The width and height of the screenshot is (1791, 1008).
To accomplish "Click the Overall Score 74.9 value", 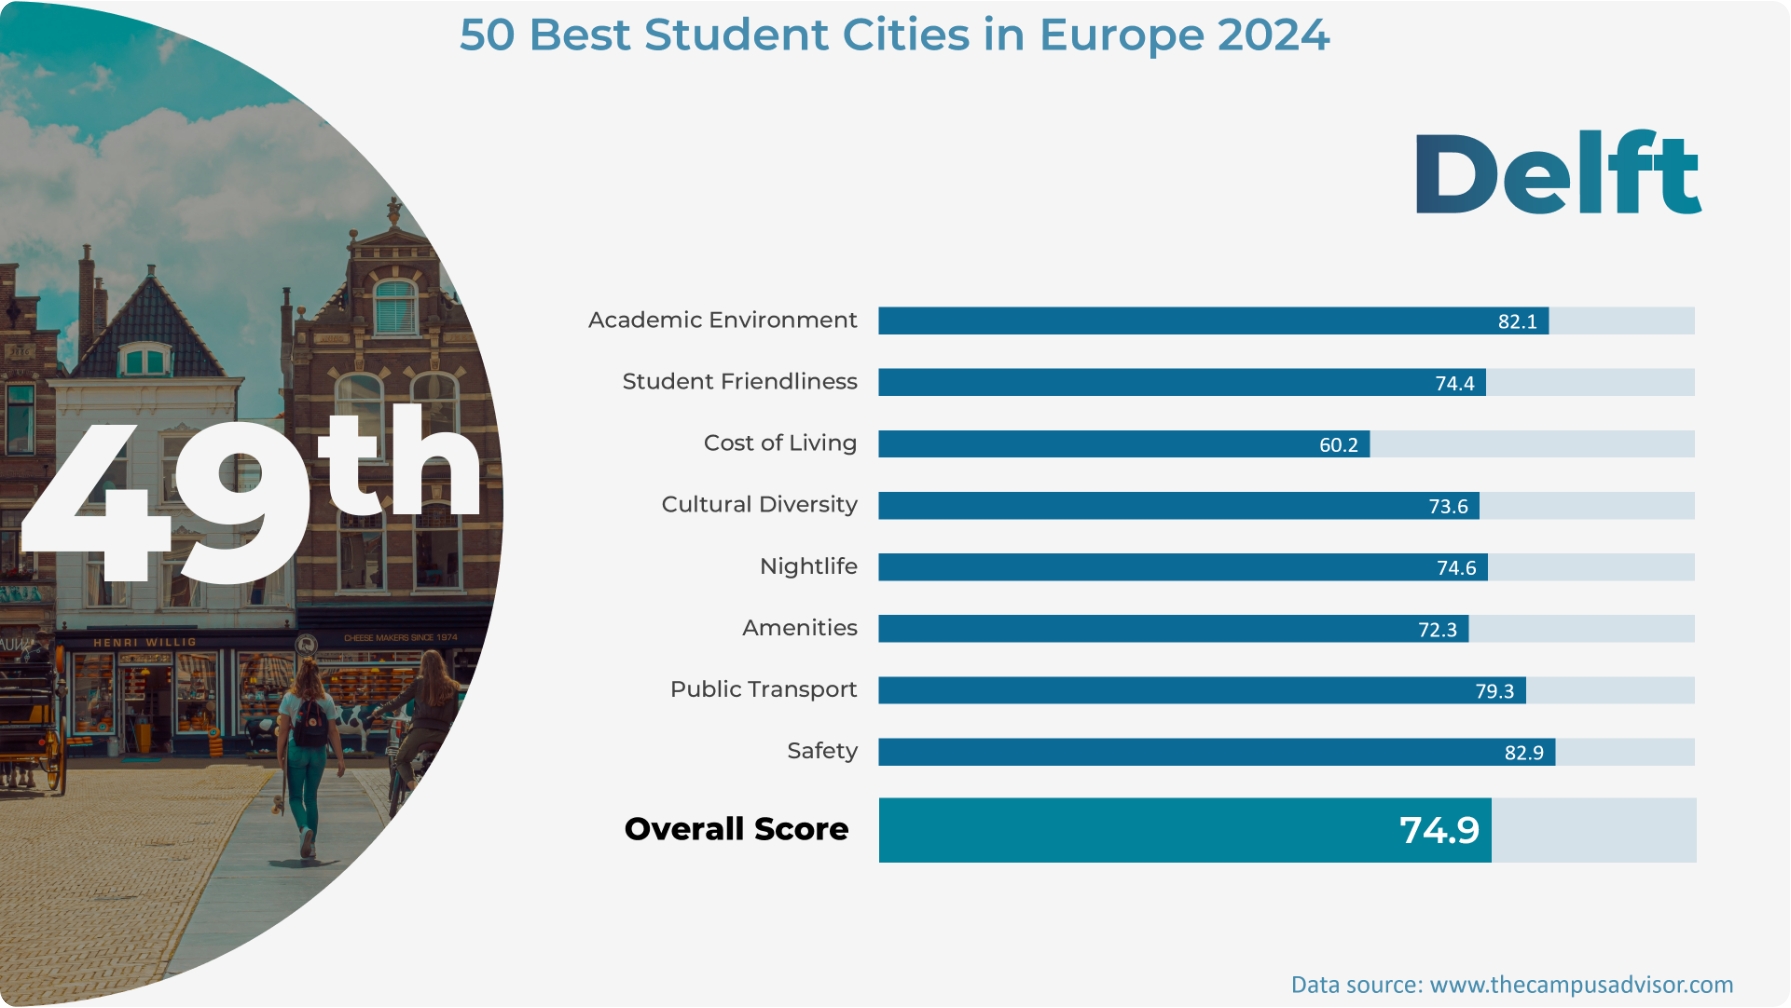I will point(1438,830).
